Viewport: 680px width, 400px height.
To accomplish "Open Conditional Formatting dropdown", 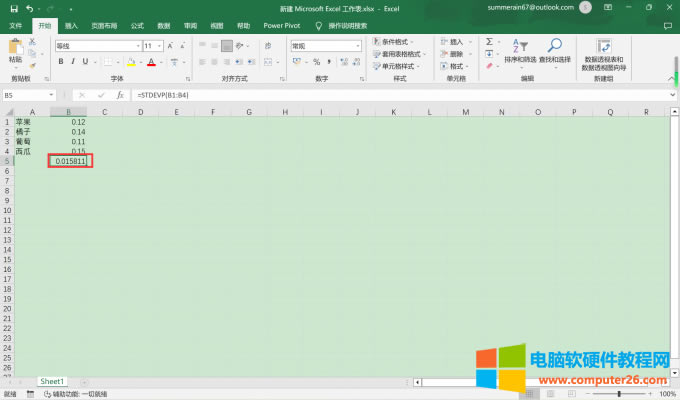I will 400,42.
